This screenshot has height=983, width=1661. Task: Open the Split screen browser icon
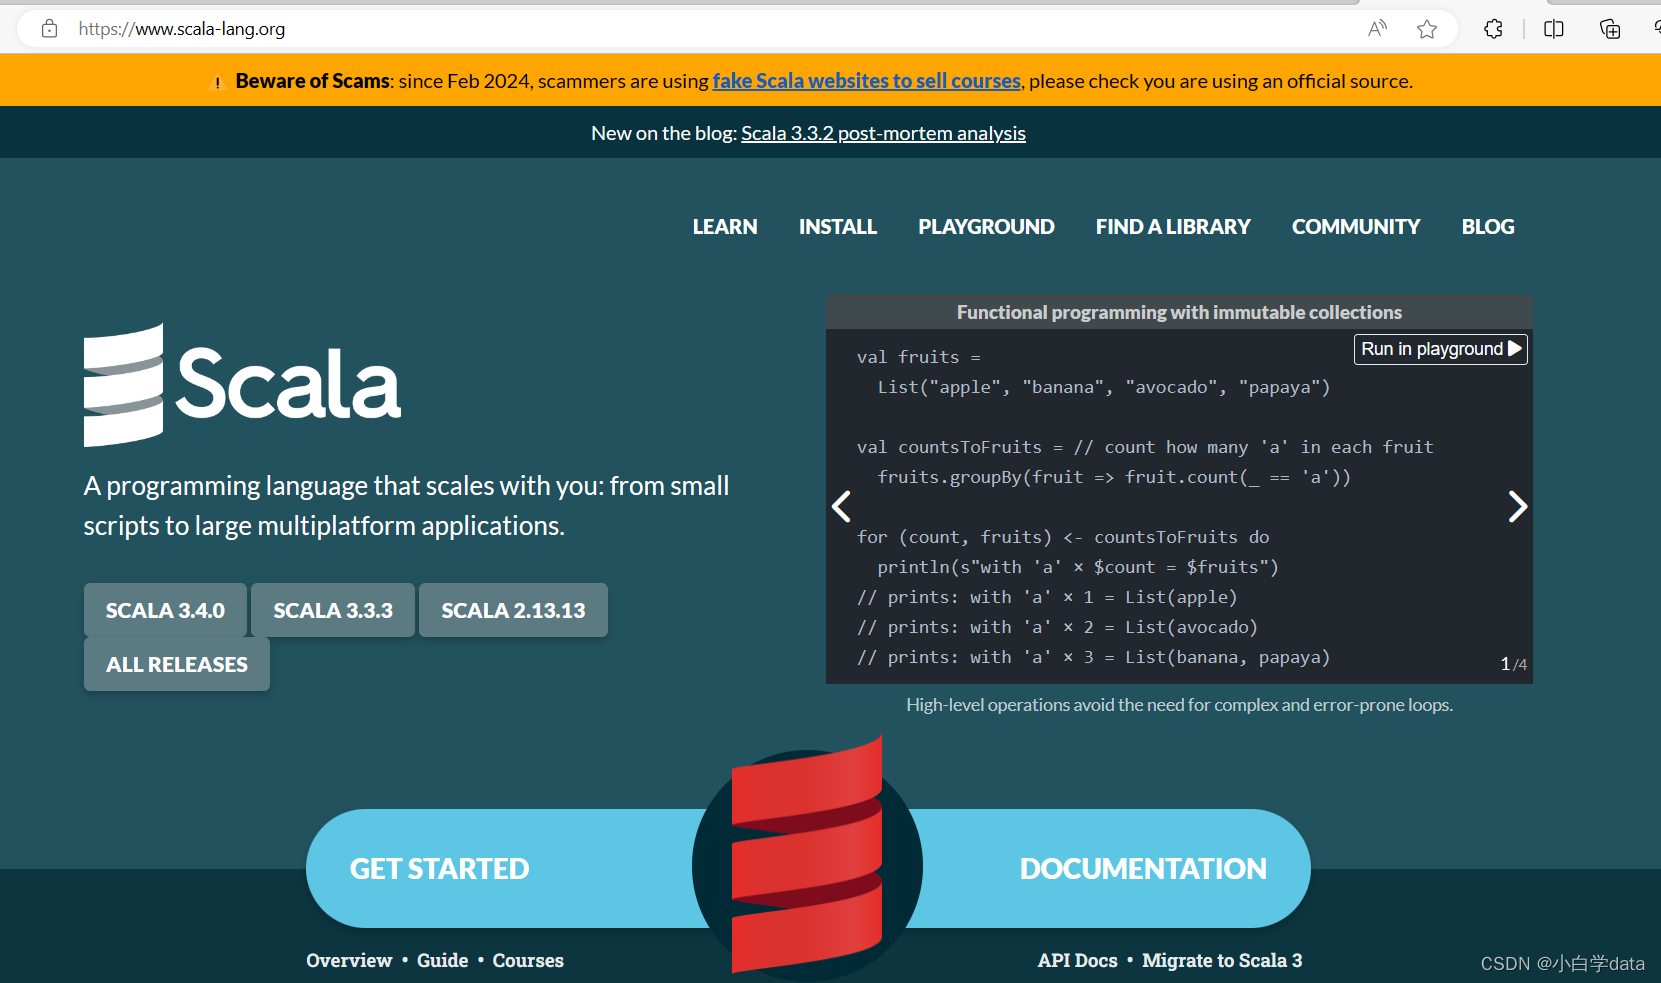[x=1553, y=29]
